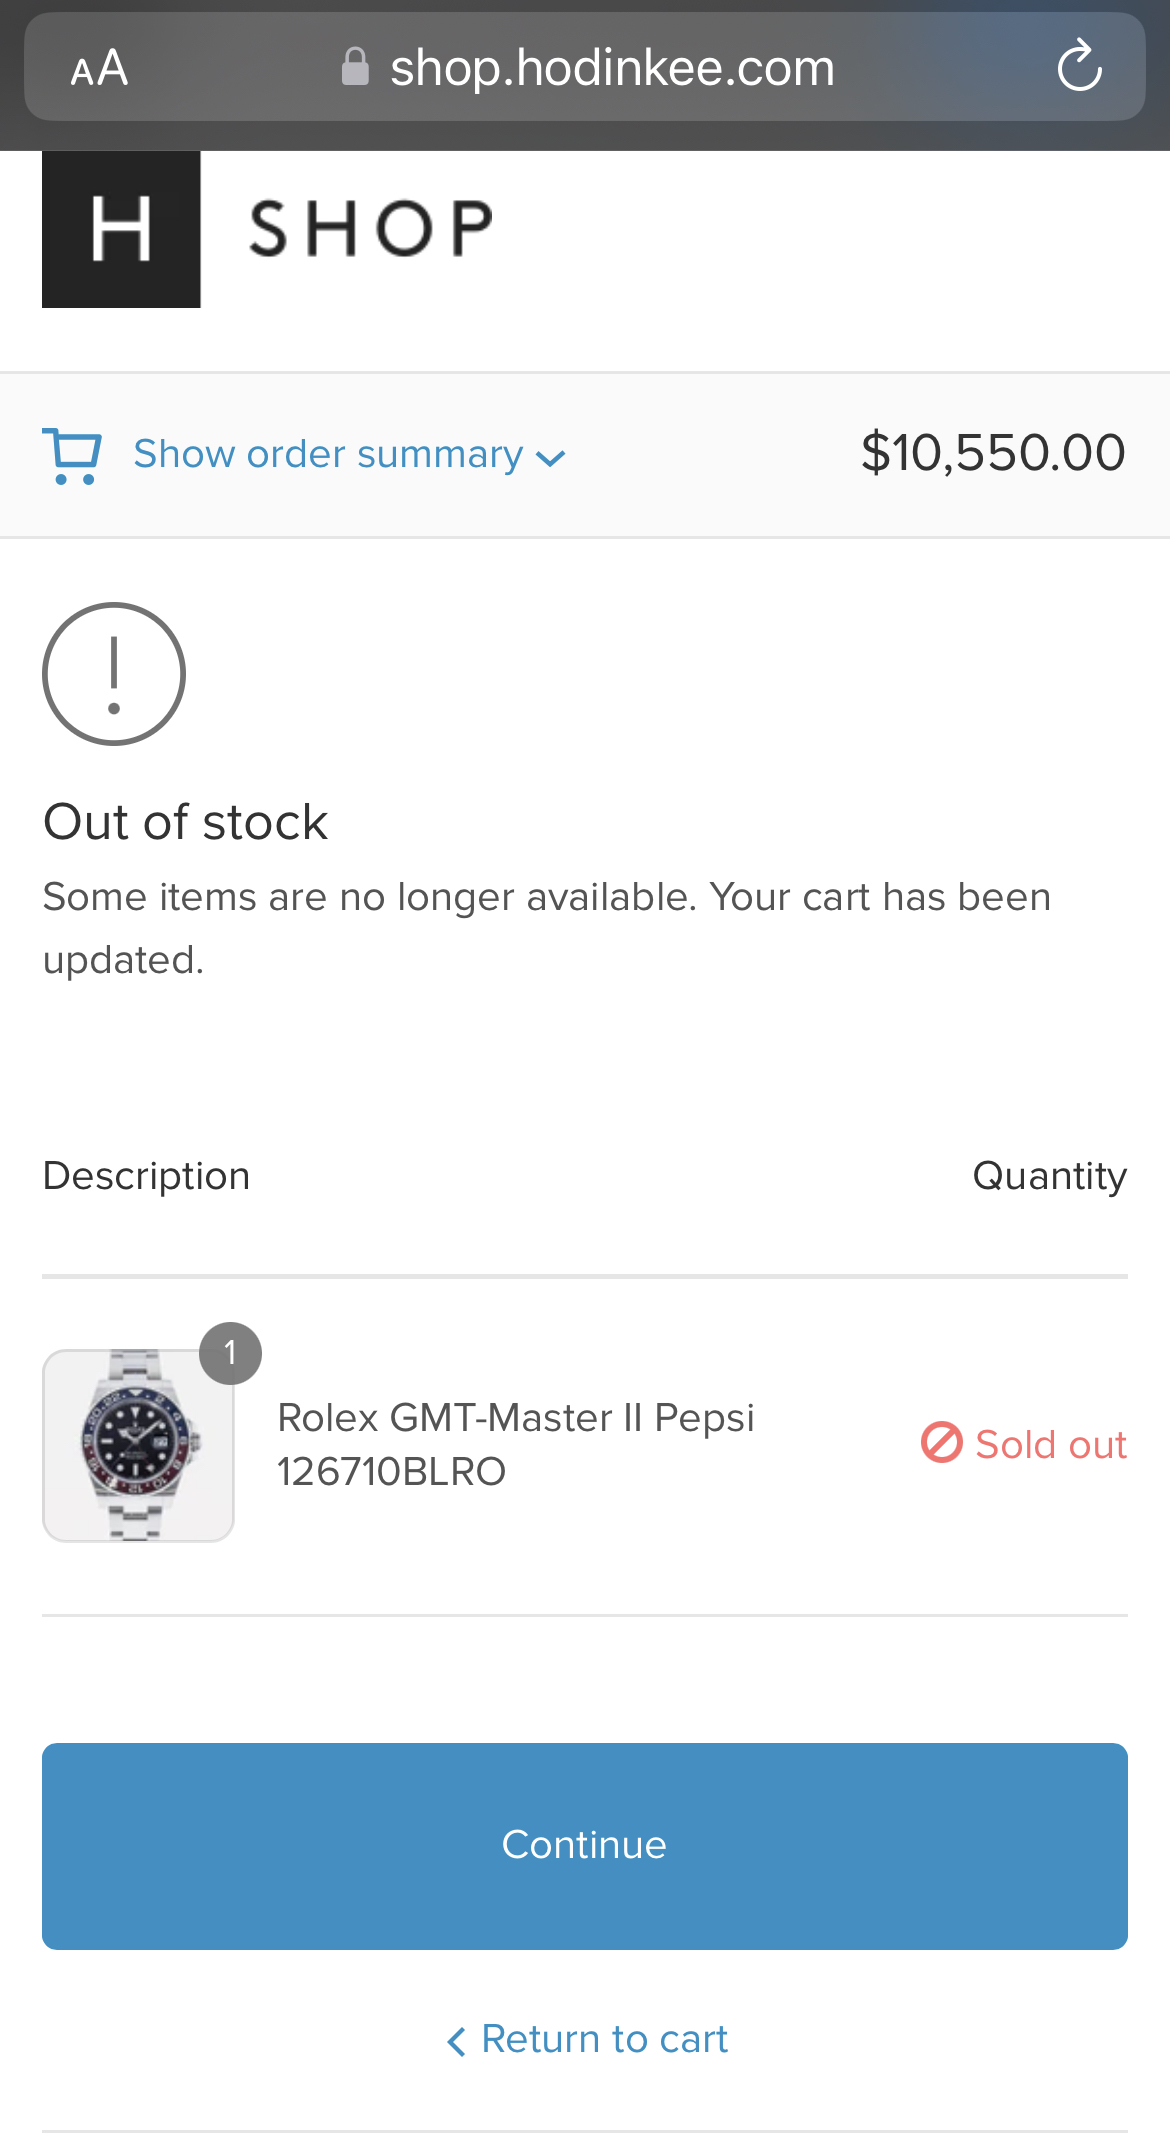Tap the shopping cart icon
The width and height of the screenshot is (1170, 2137).
tap(72, 456)
